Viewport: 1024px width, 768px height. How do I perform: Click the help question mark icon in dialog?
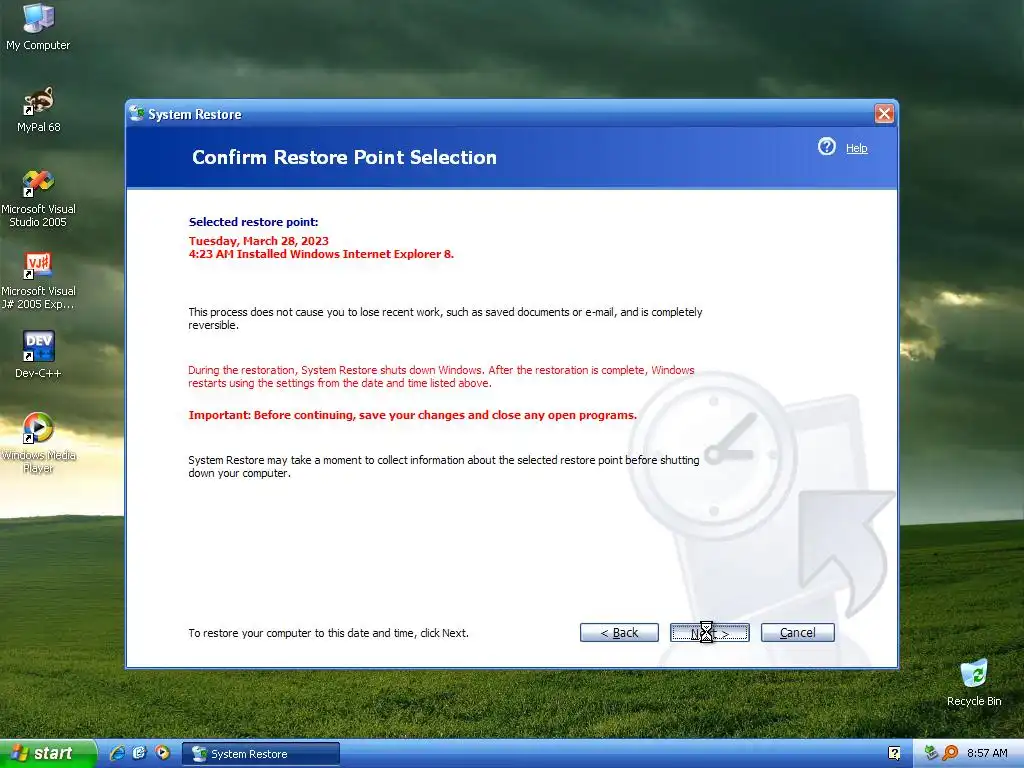pos(827,147)
